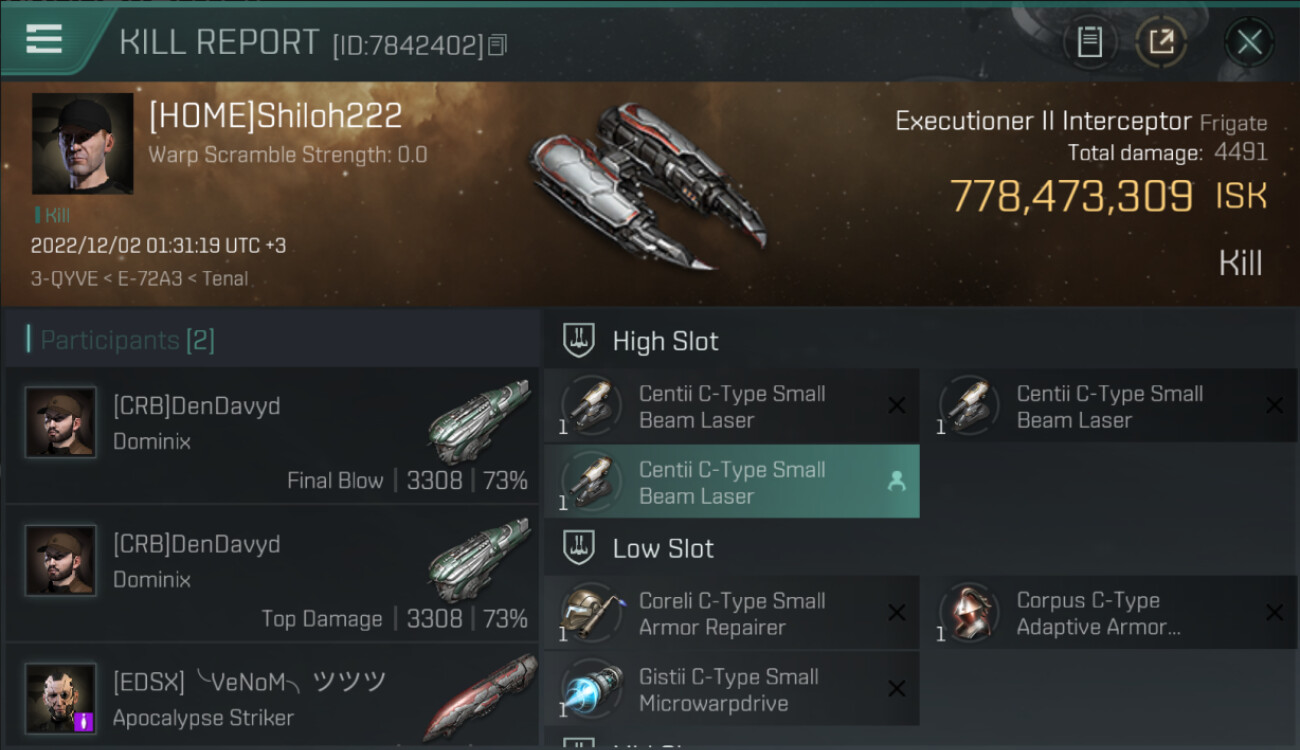Select first Centii C-Type Small Beam Laser
This screenshot has width=1300, height=750.
732,406
